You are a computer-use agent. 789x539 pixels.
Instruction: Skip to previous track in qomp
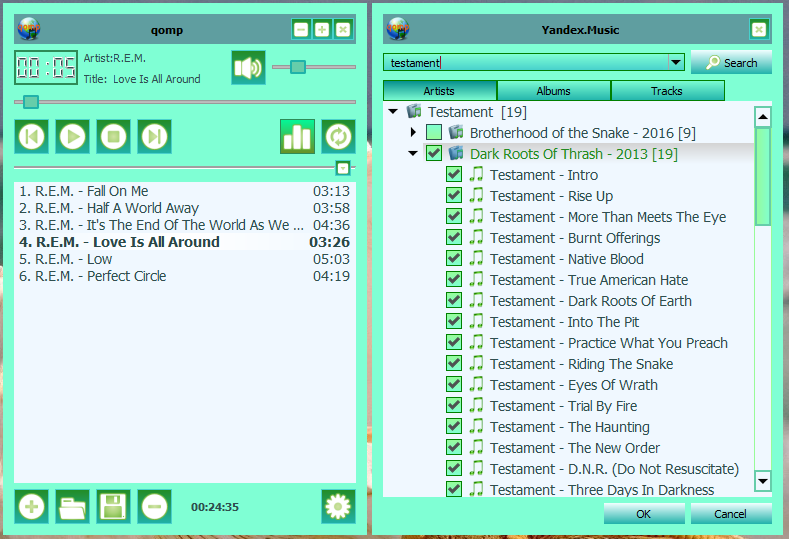tap(31, 136)
